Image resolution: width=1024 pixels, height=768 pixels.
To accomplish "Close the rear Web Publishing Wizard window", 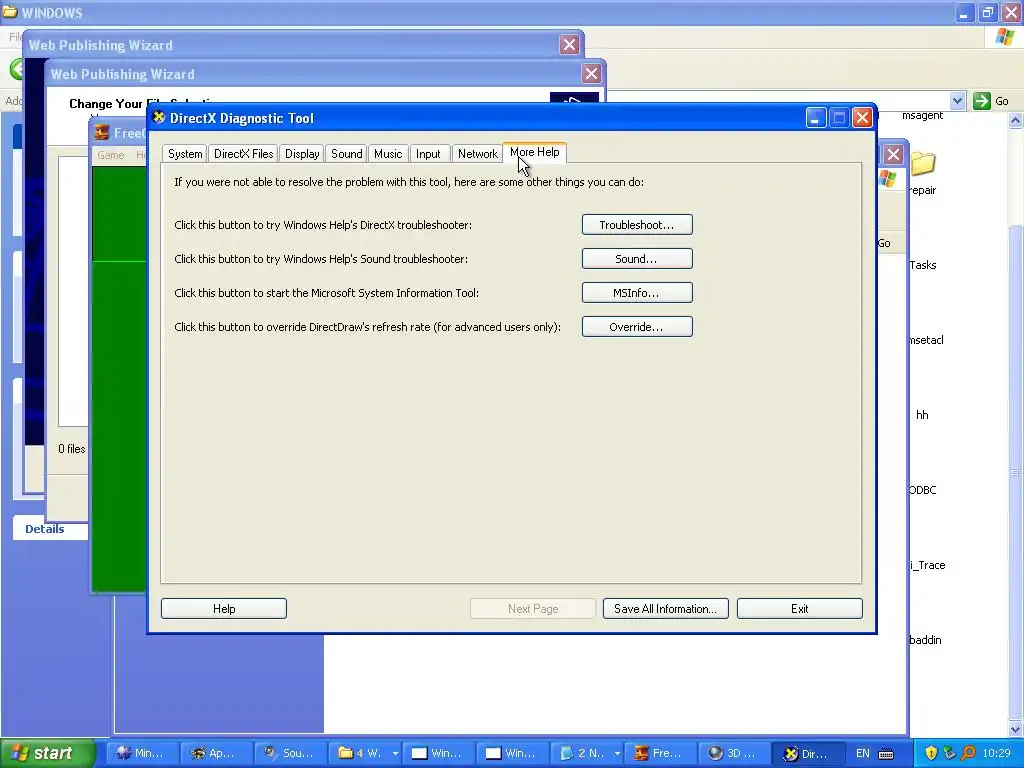I will tap(569, 44).
